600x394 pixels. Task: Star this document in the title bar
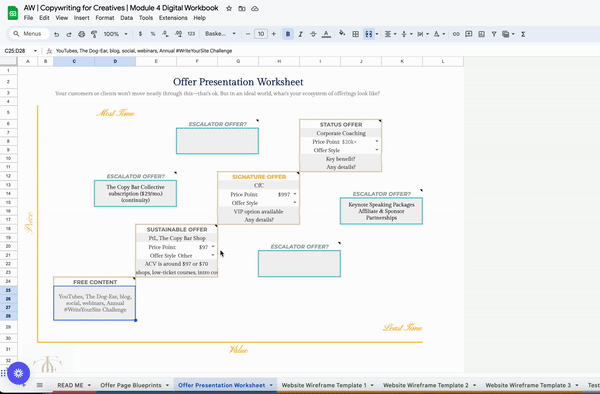click(229, 8)
